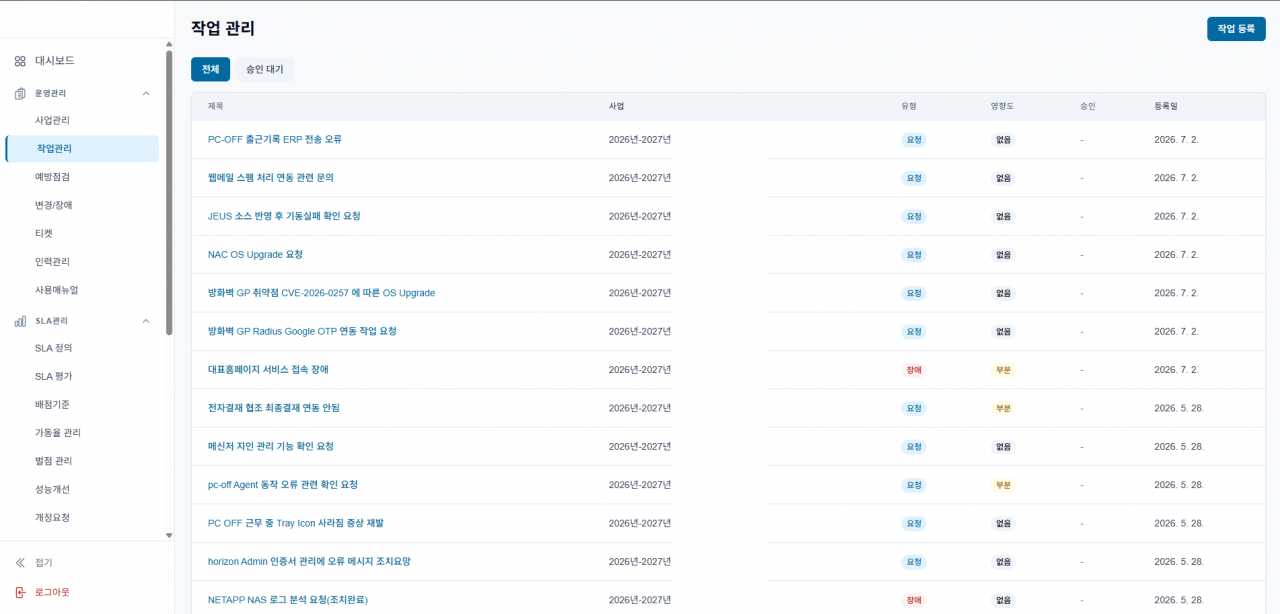The image size is (1280, 614).
Task: Open 배점기준 menu item
Action: coord(52,404)
